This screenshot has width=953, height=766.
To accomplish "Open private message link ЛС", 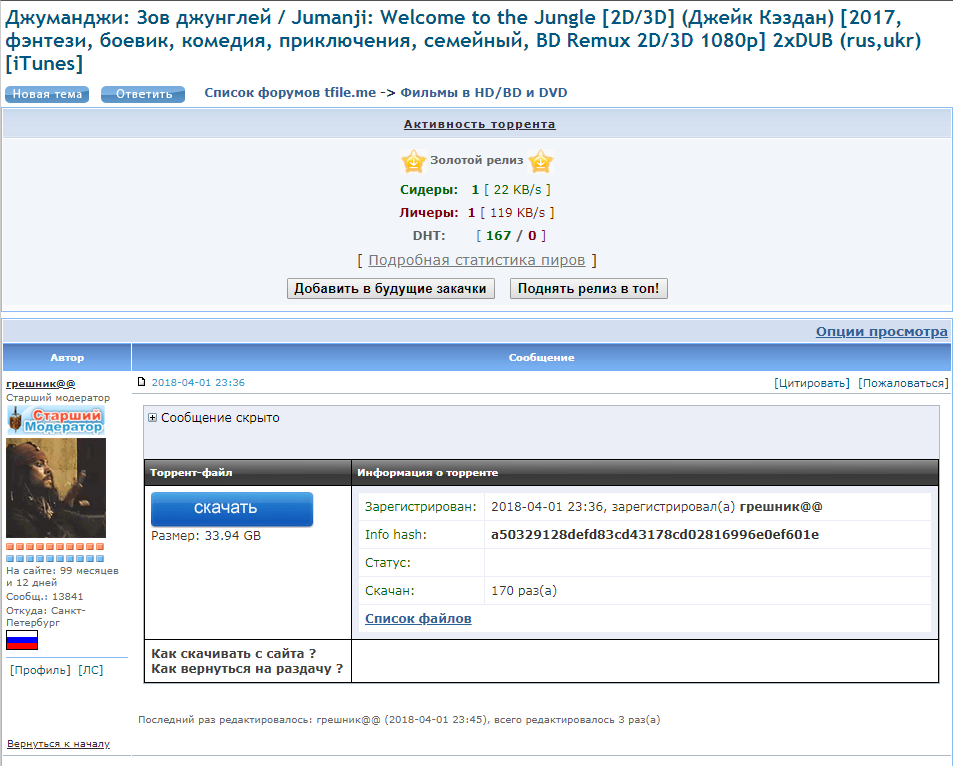I will 91,670.
